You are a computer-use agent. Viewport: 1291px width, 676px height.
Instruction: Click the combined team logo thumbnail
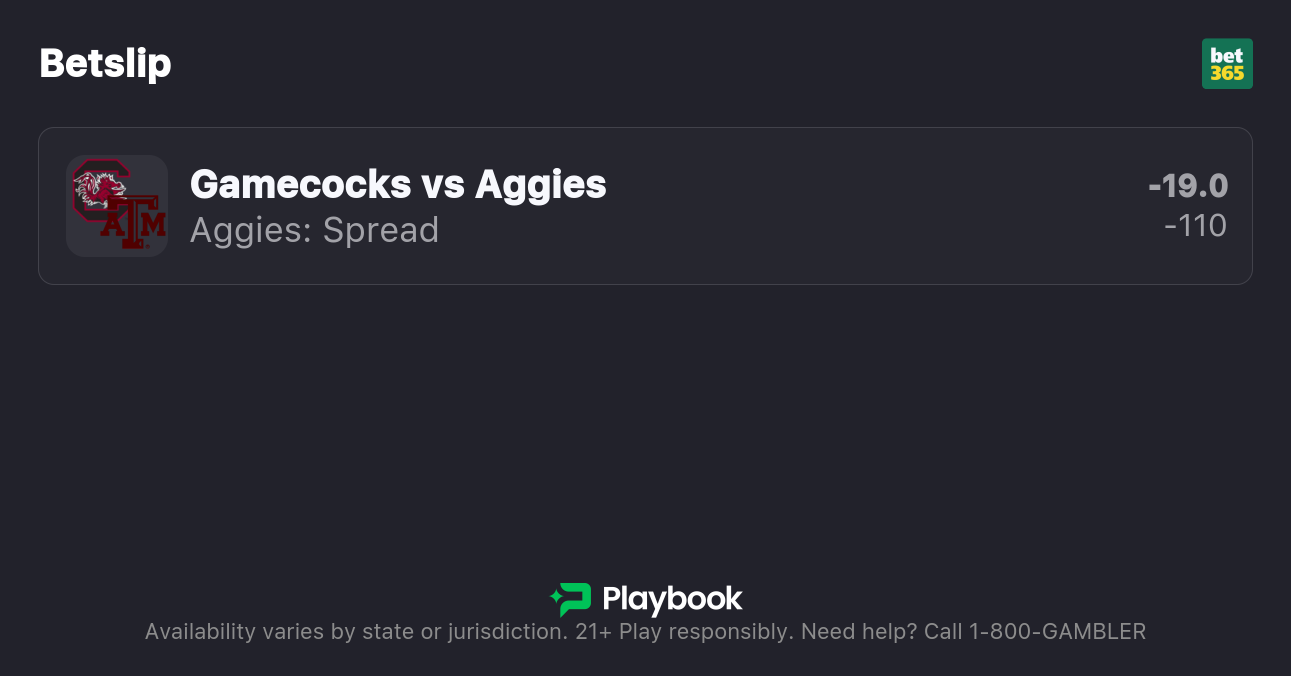coord(116,206)
